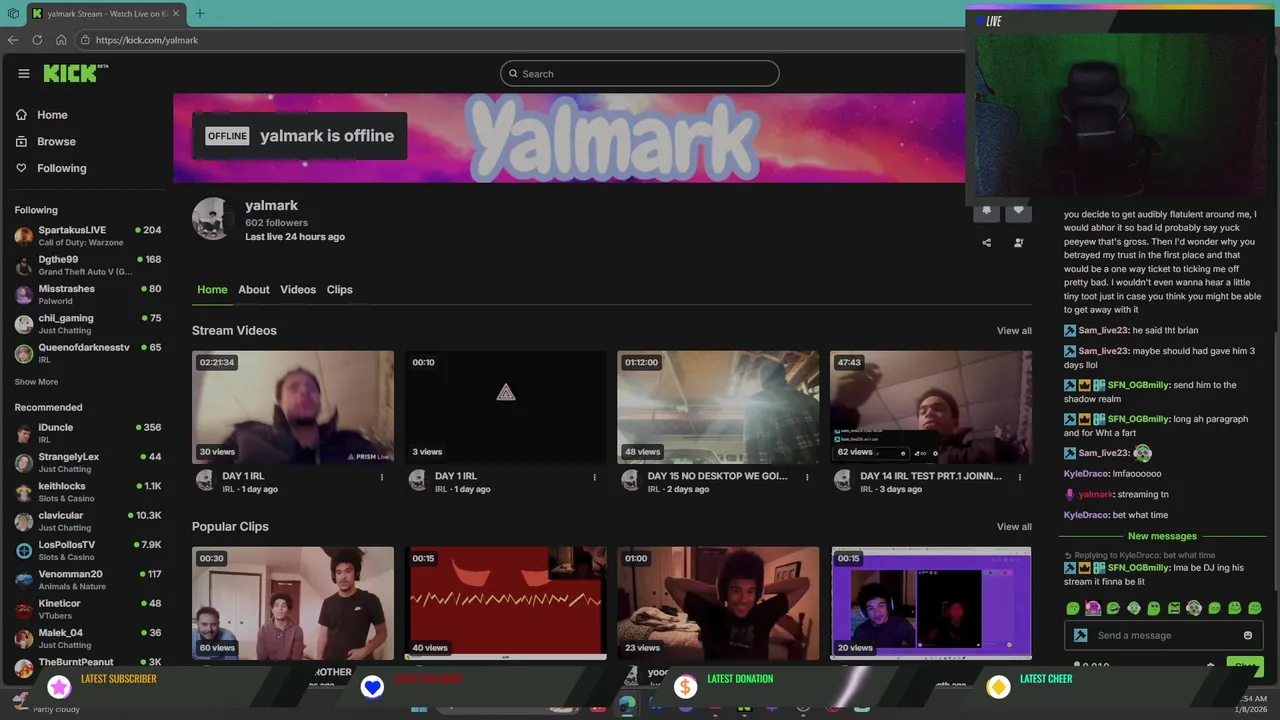Viewport: 1280px width, 720px height.
Task: Click the browser address bar URL
Action: [x=147, y=40]
